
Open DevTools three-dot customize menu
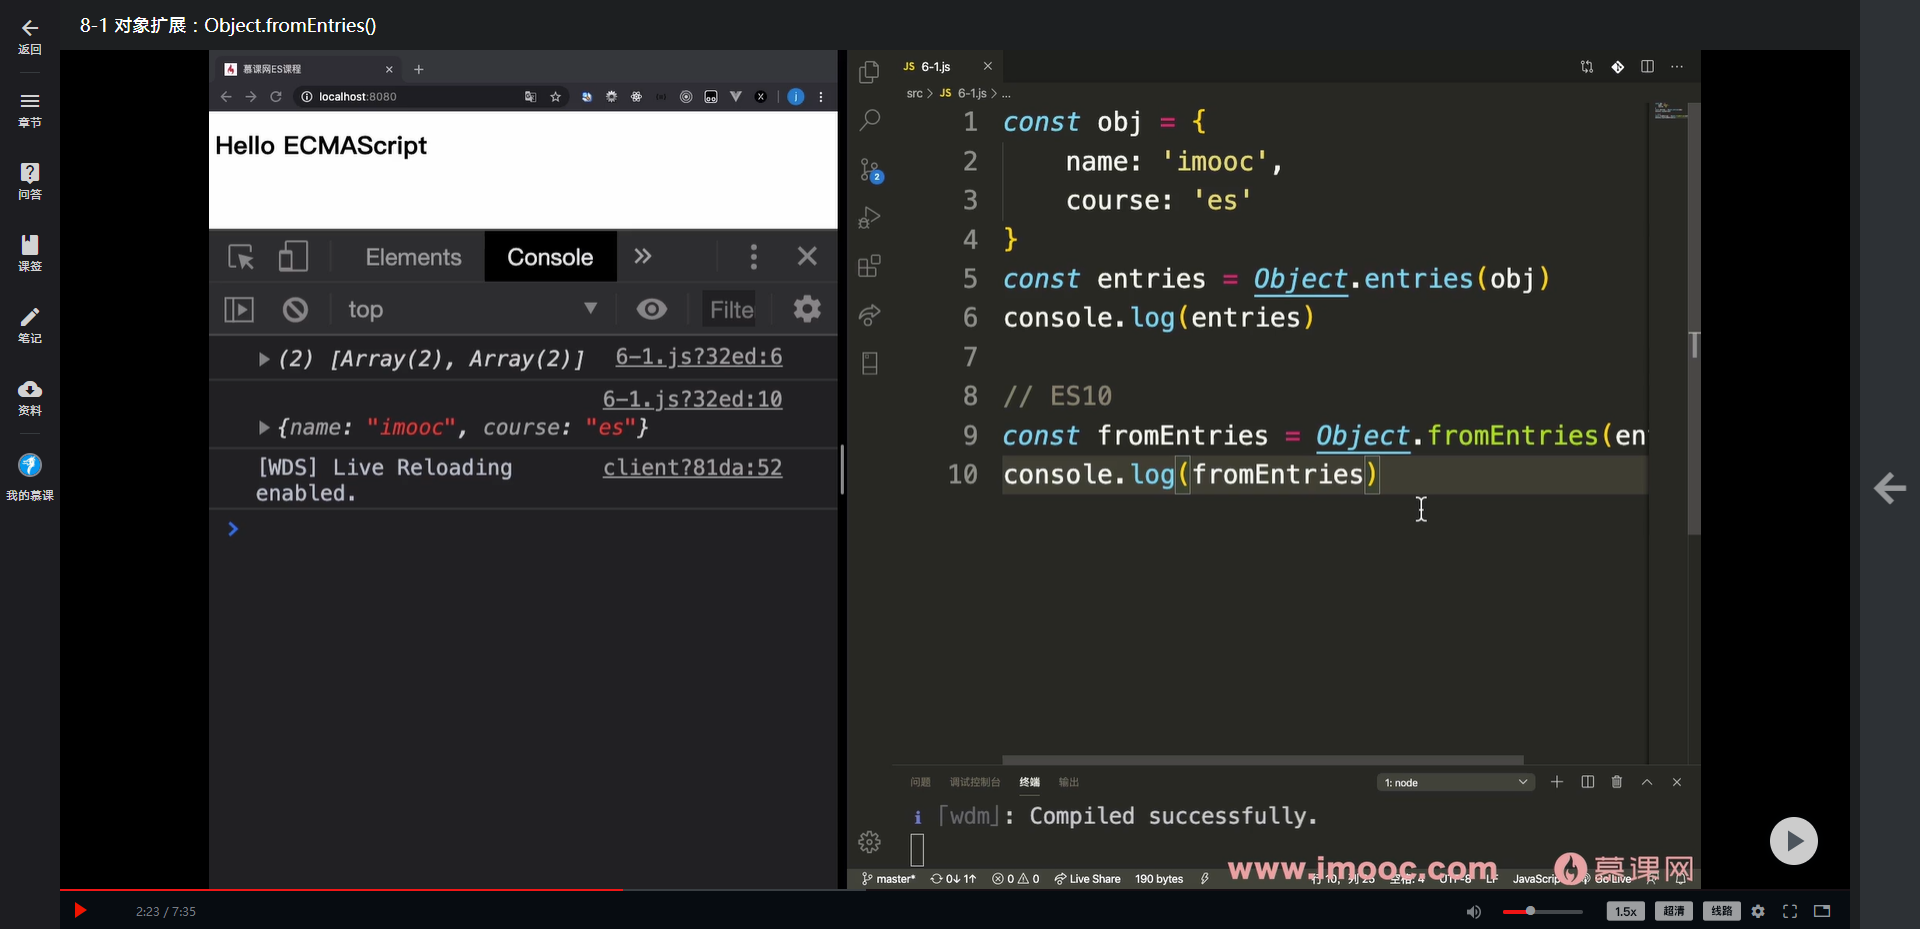pos(754,257)
